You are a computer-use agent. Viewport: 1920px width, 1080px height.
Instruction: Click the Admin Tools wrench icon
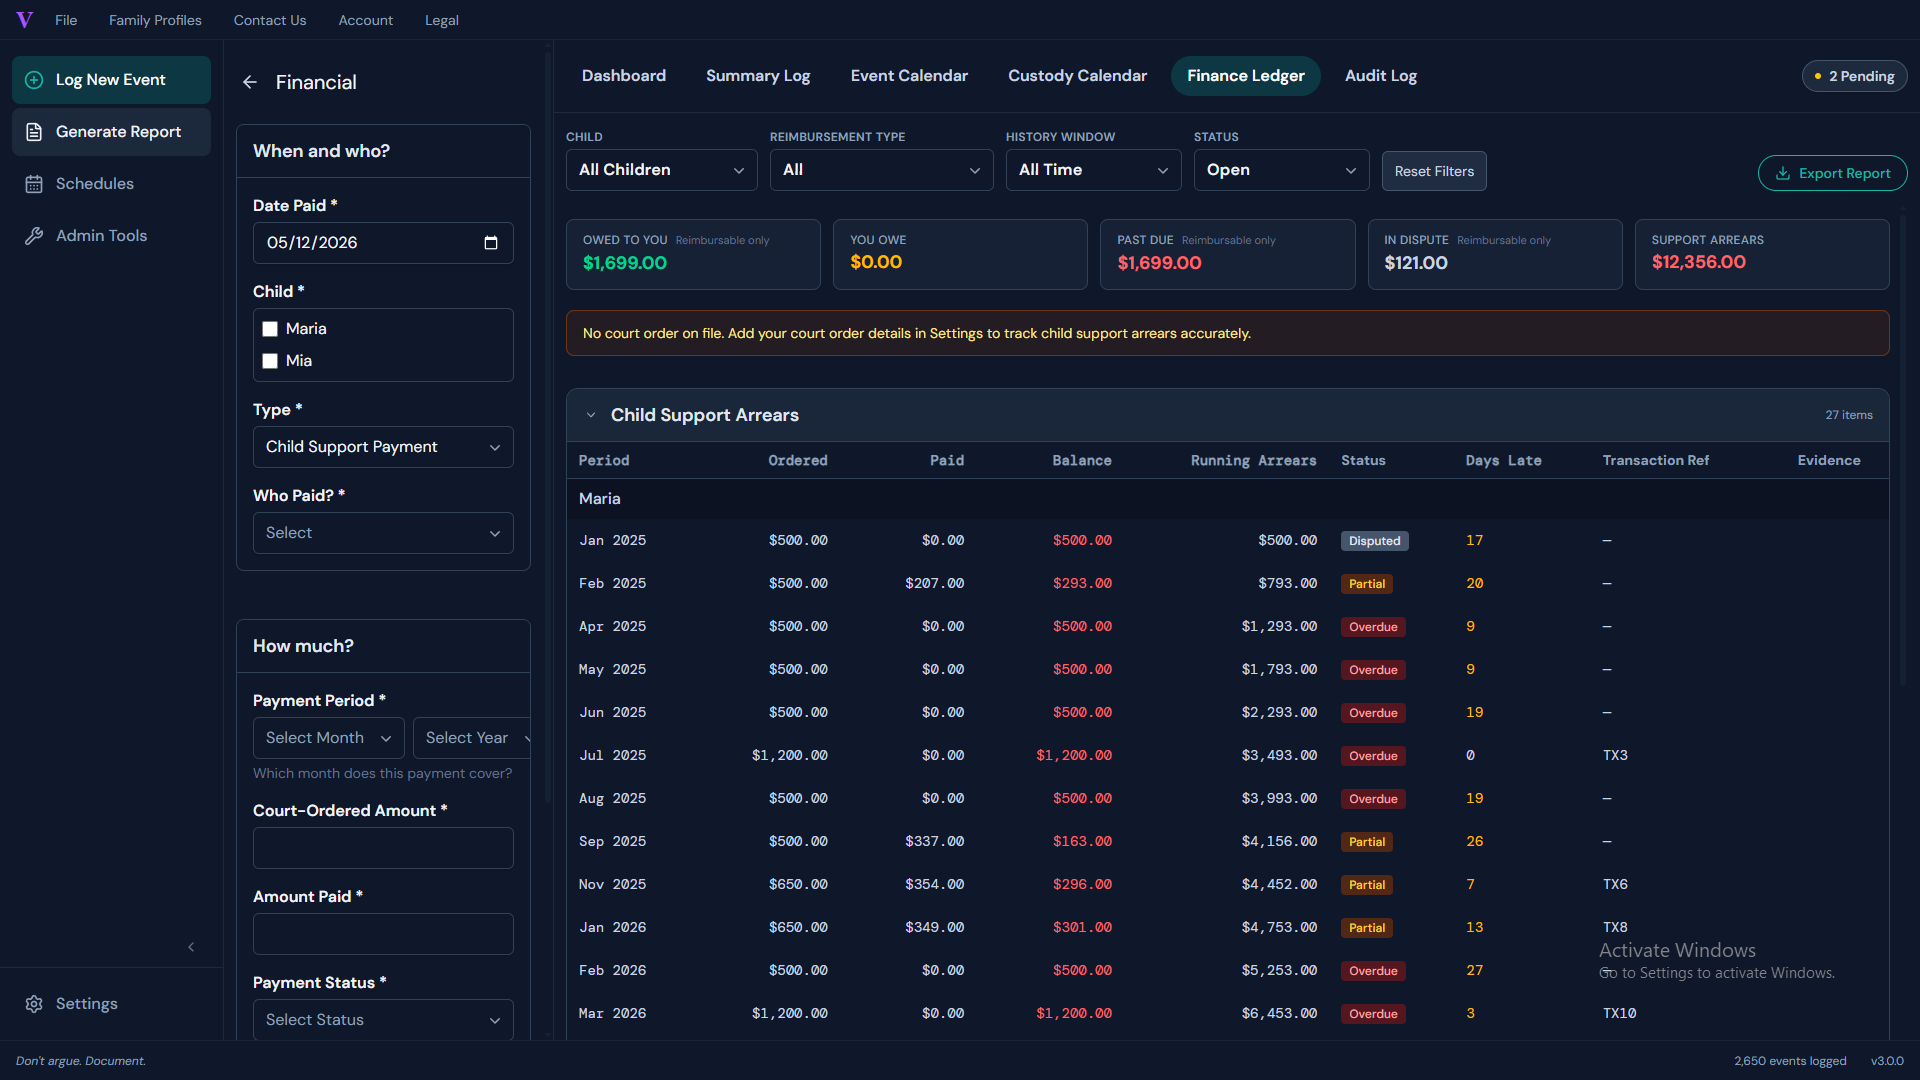coord(34,236)
